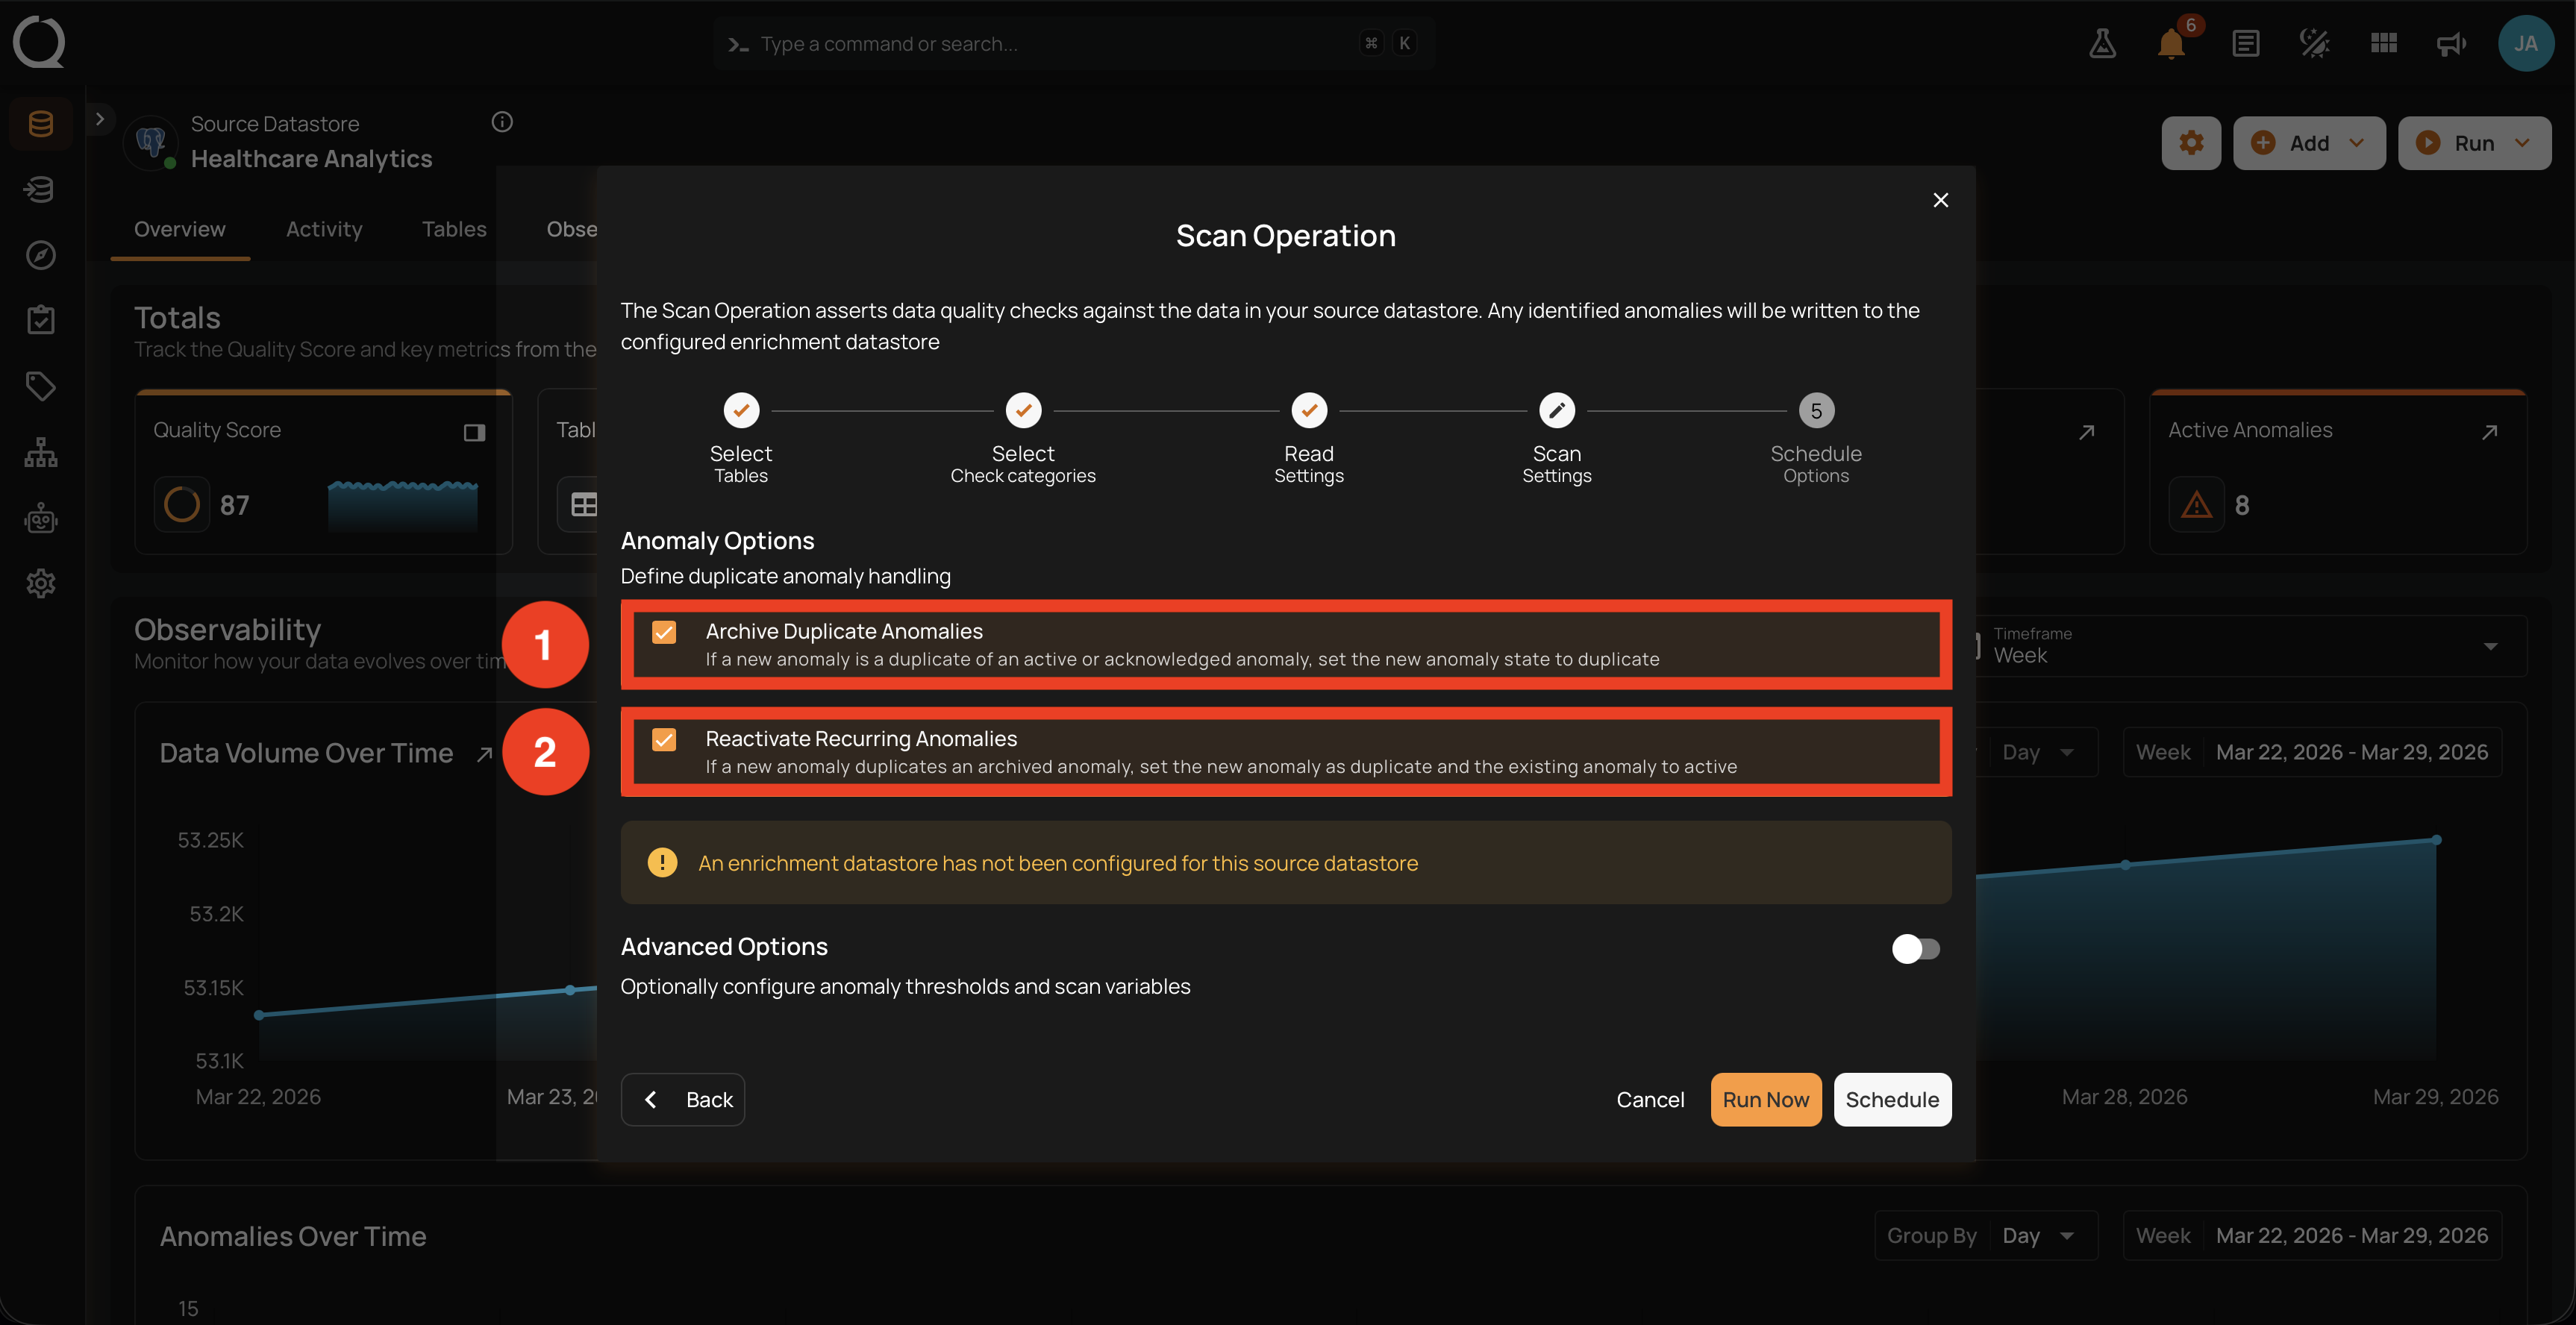Open the Checks clipboard sidebar icon
The width and height of the screenshot is (2576, 1325).
click(x=41, y=320)
